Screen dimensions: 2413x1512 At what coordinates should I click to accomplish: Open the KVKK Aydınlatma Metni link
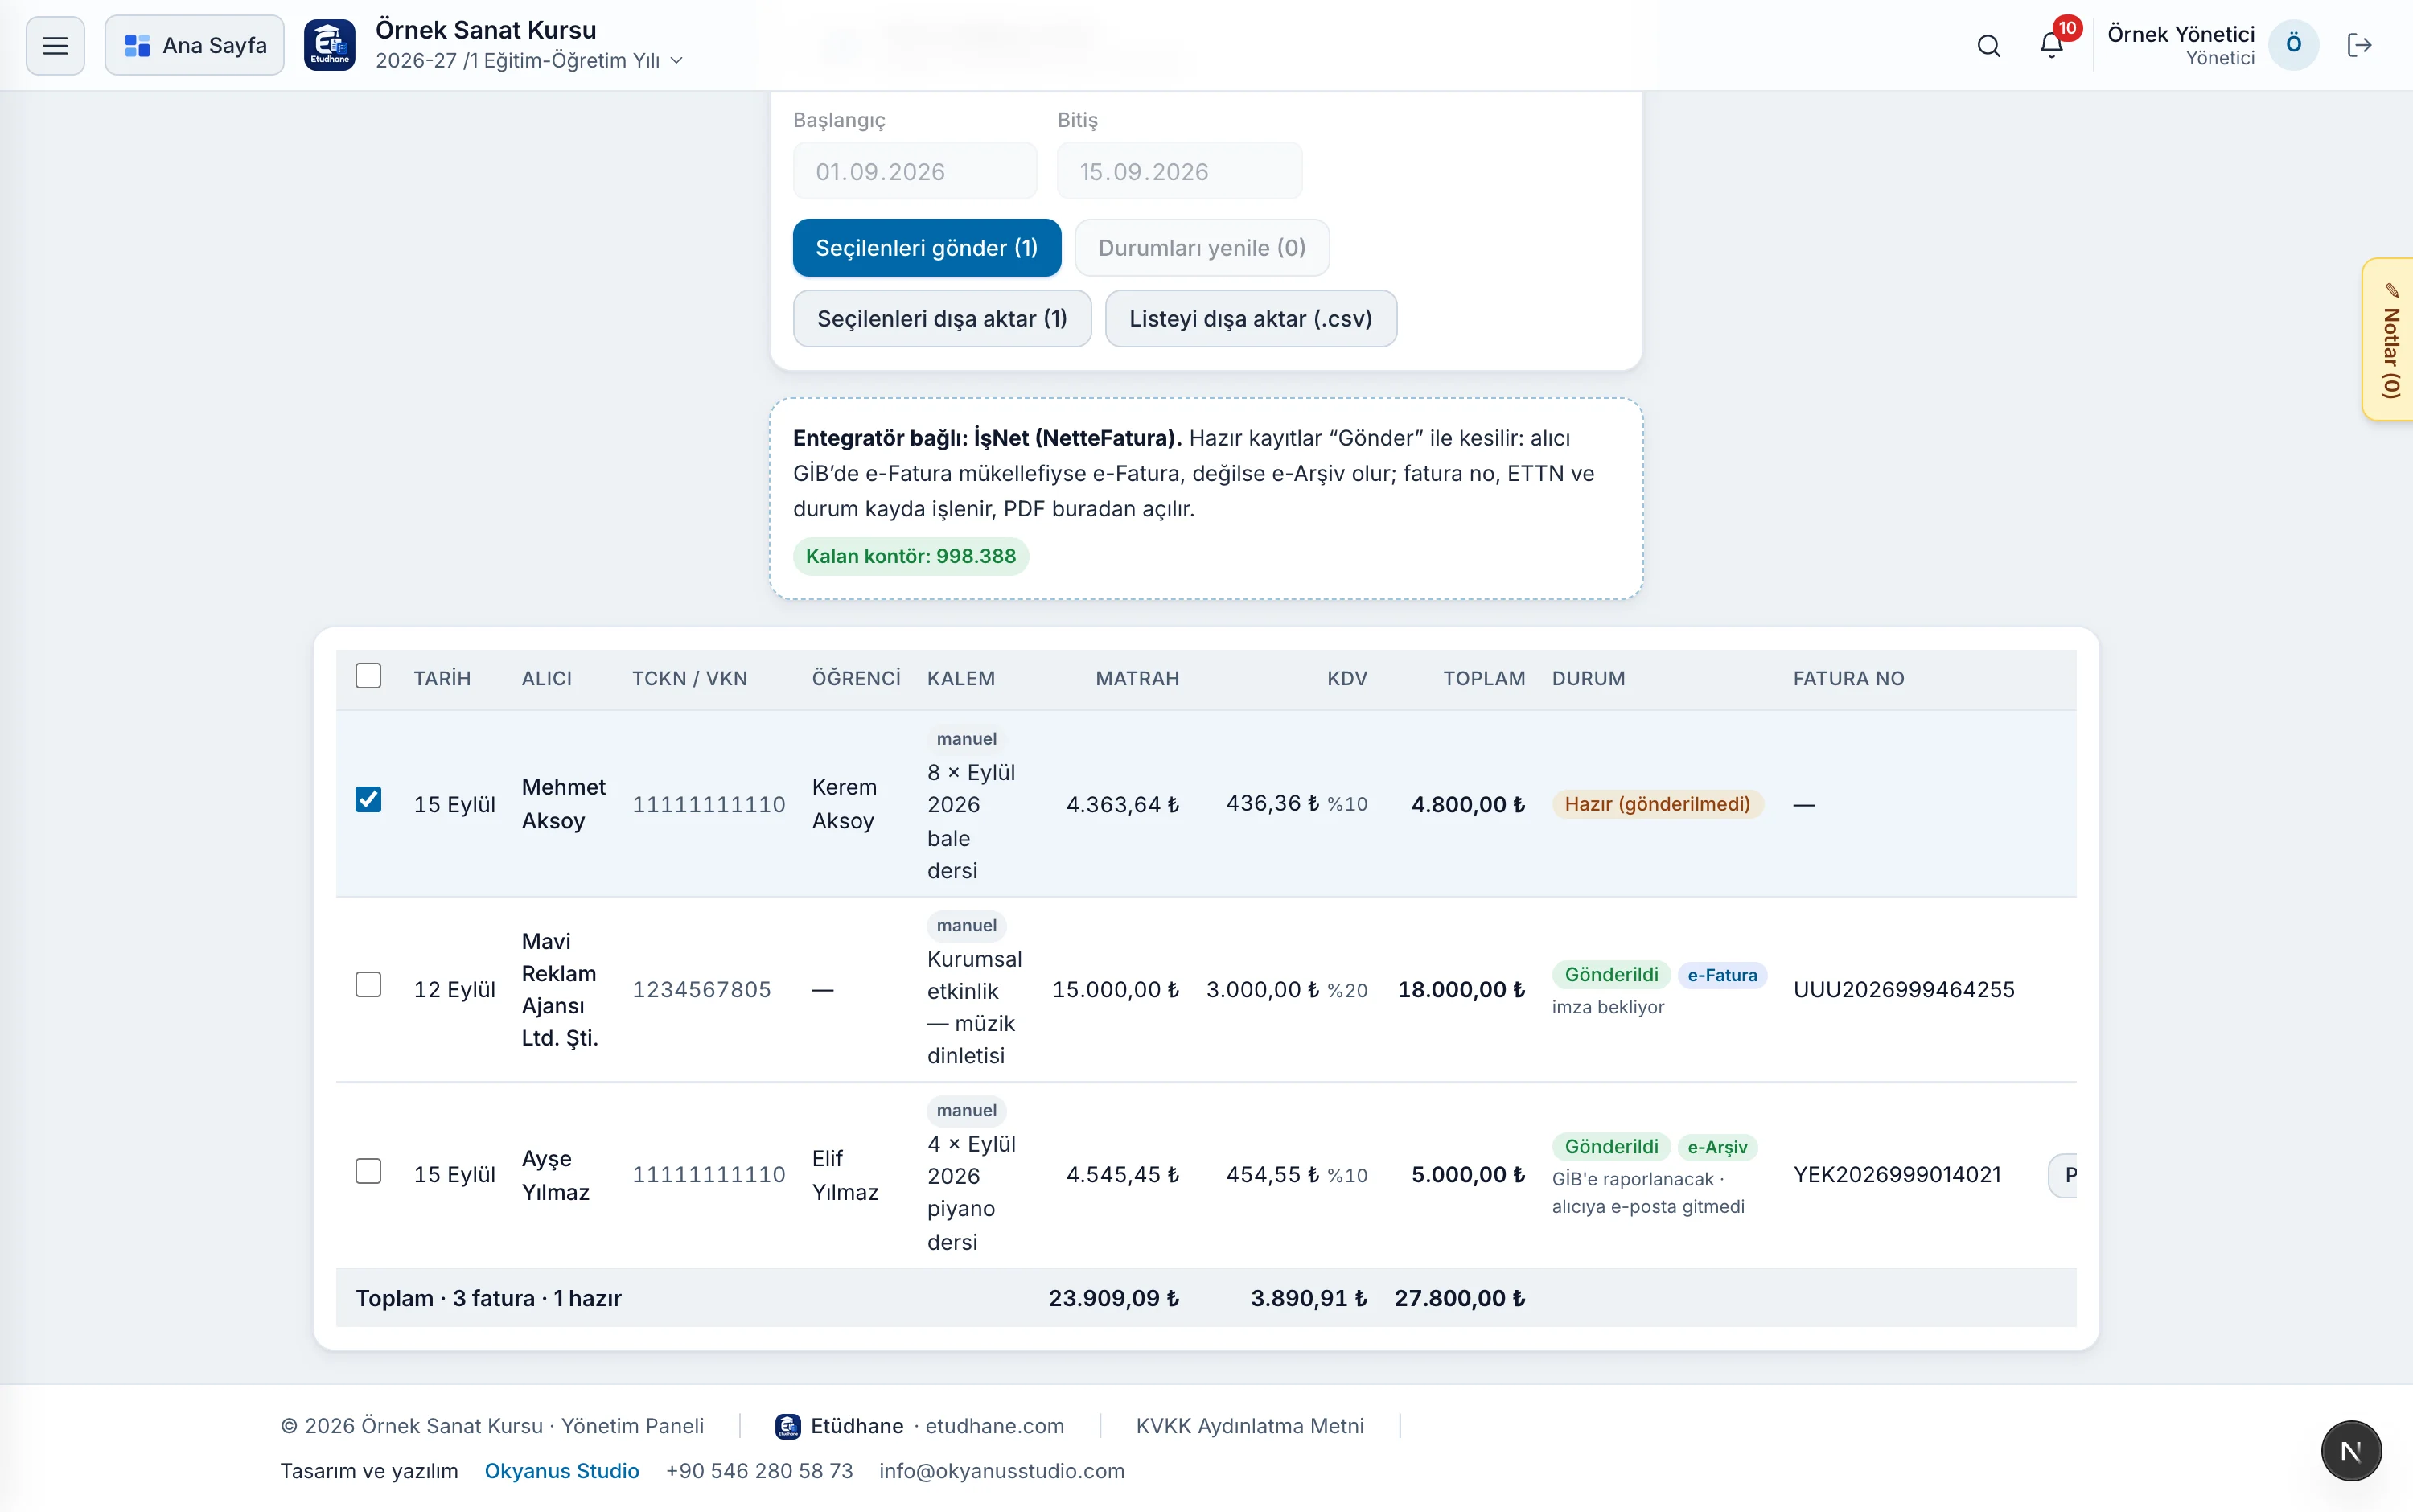point(1250,1426)
